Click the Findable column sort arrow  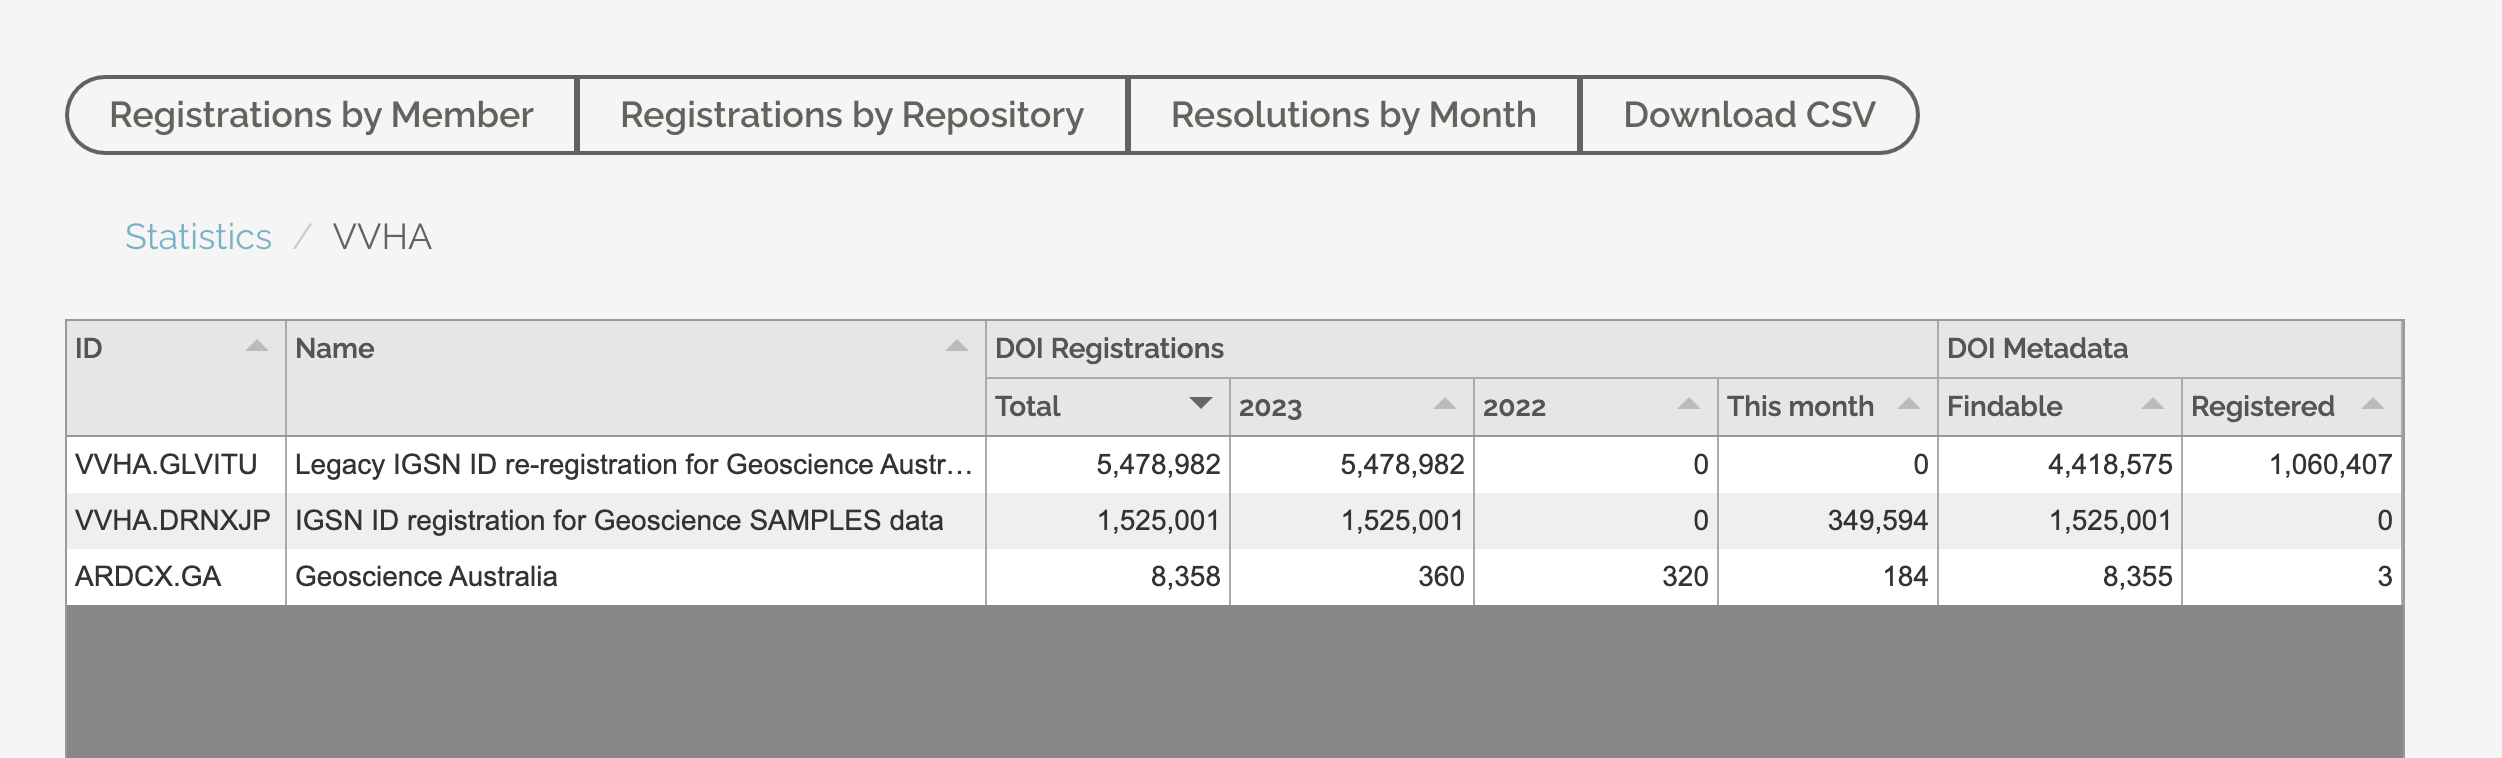[2152, 405]
